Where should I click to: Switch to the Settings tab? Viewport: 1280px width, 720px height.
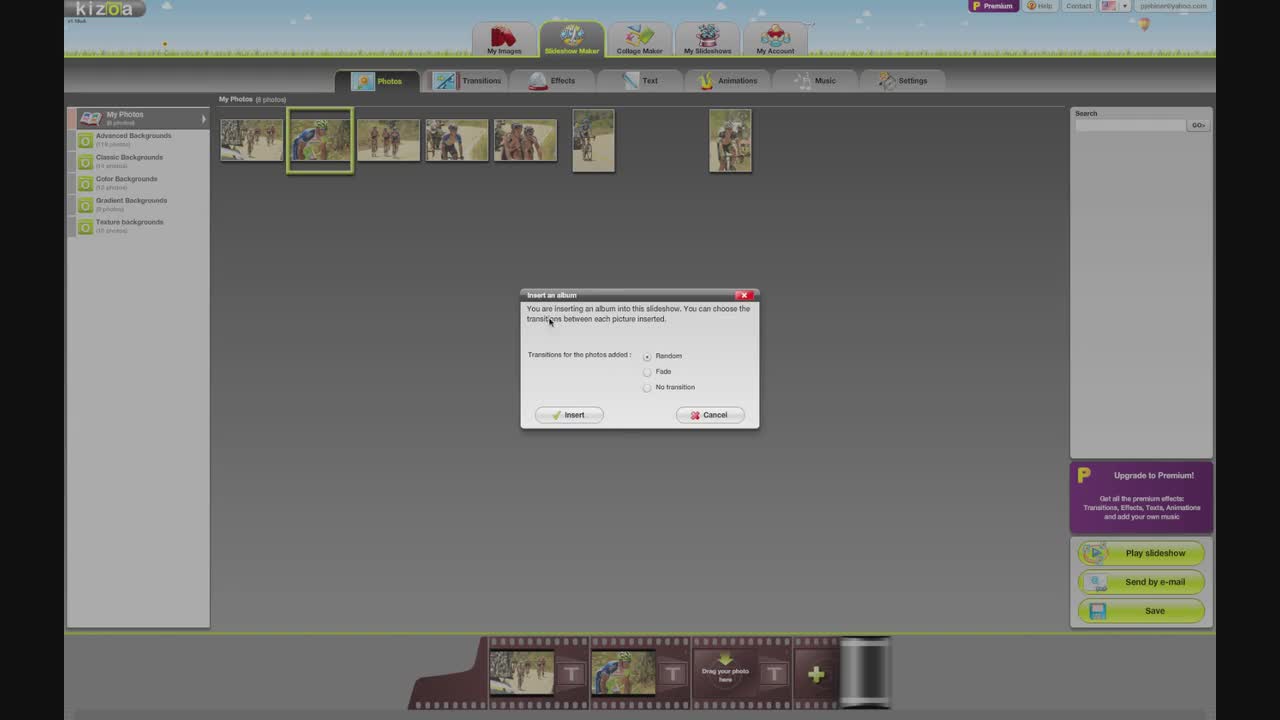903,81
